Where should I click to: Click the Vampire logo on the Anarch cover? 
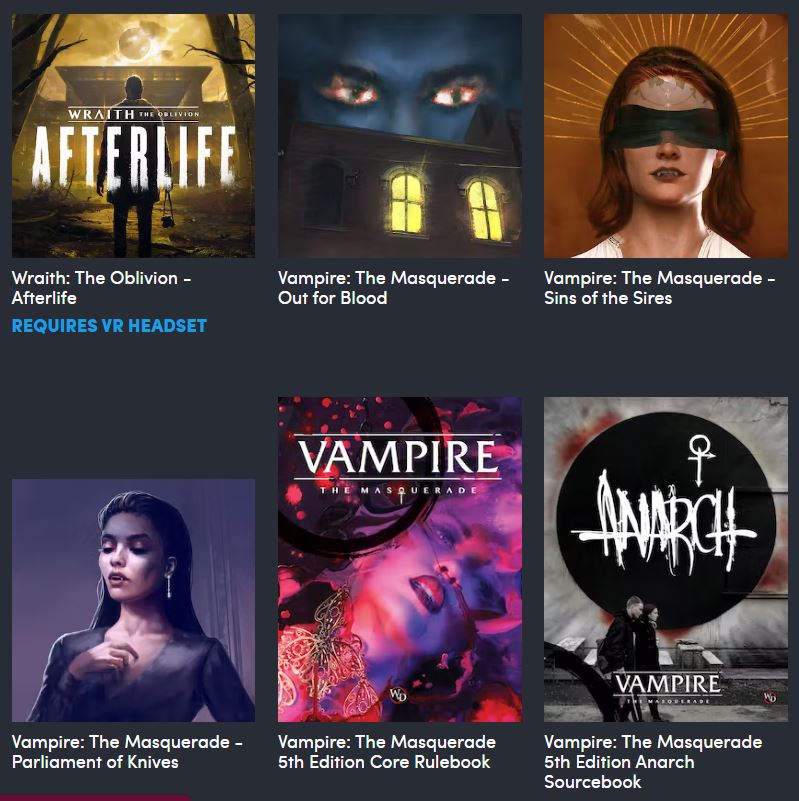pos(667,688)
